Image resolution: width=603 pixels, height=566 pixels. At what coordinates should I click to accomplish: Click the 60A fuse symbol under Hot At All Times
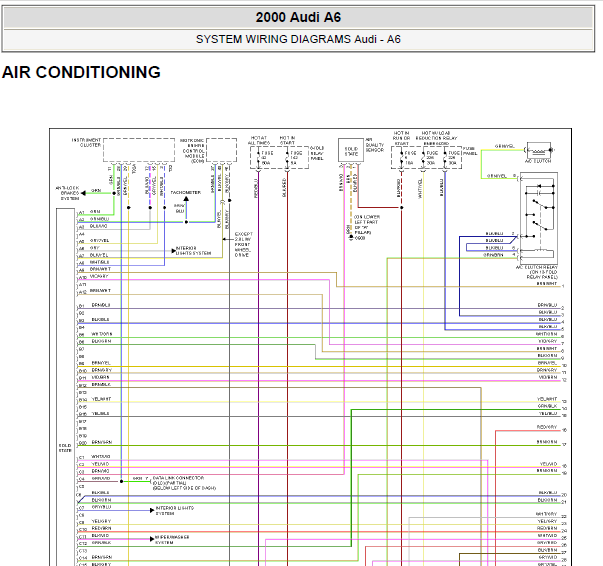coord(258,158)
